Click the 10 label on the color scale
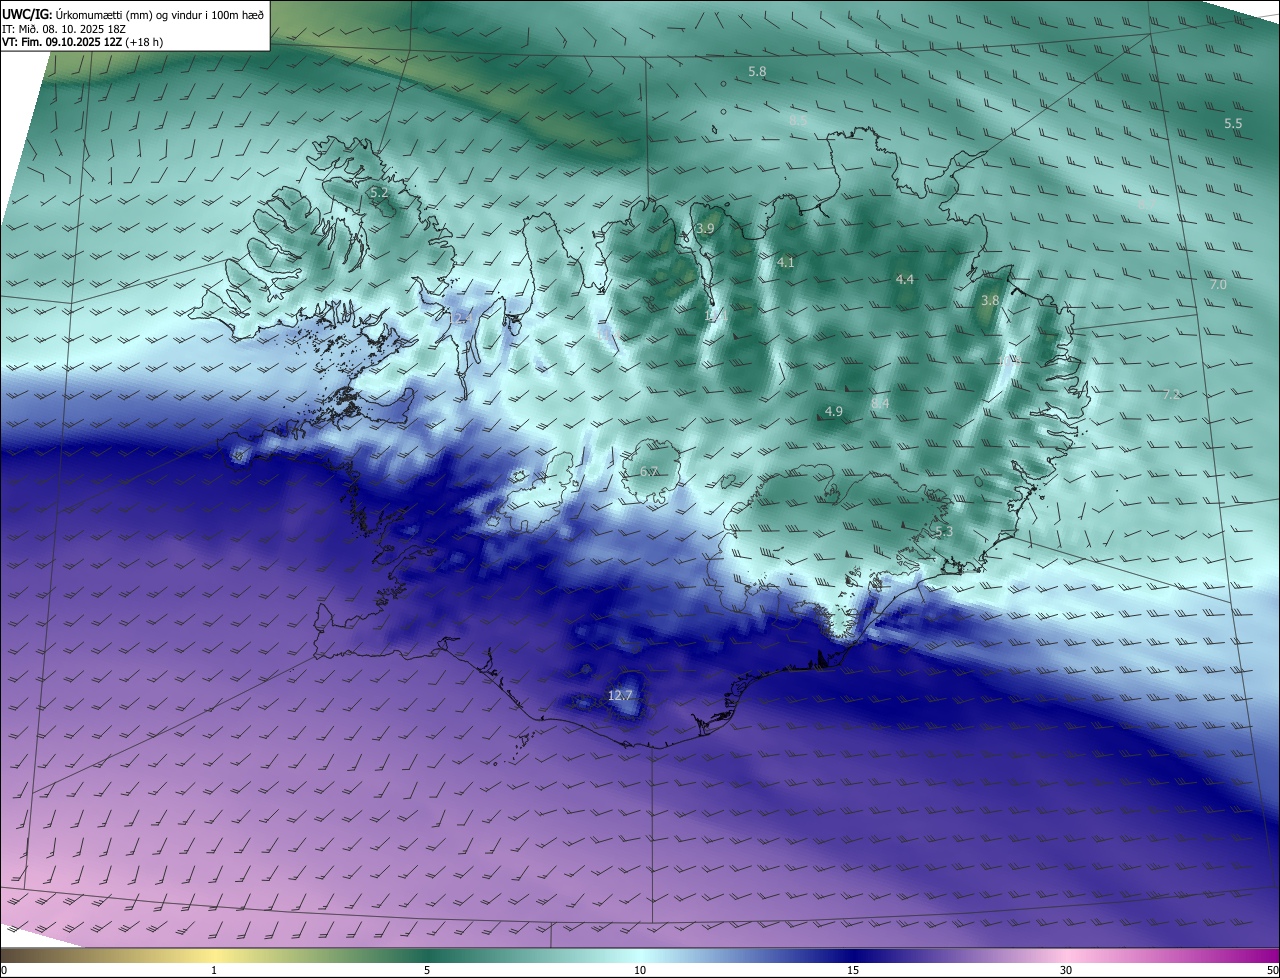The image size is (1280, 978). coord(640,970)
